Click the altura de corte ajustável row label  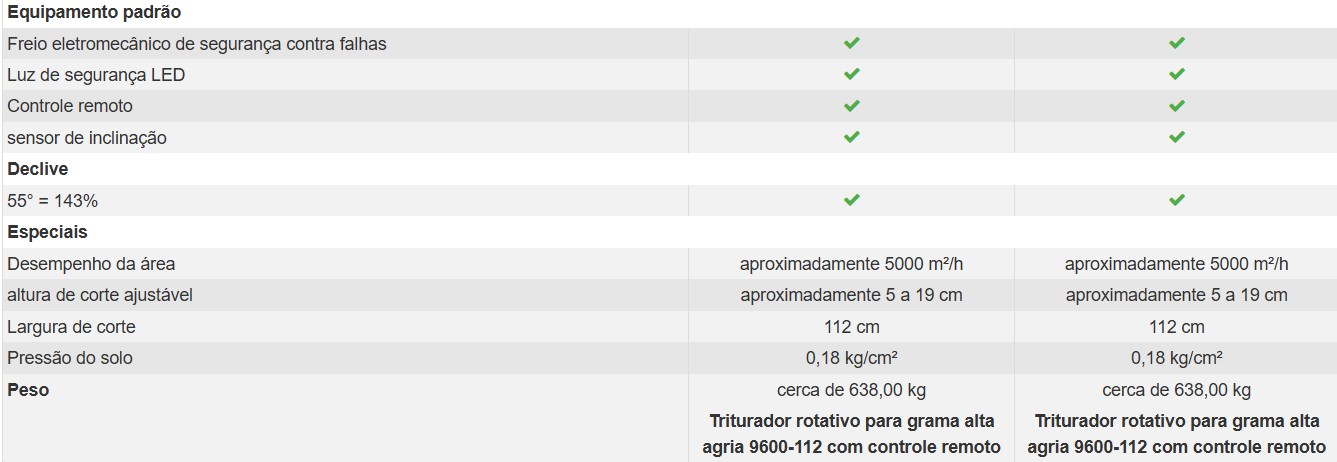click(100, 295)
